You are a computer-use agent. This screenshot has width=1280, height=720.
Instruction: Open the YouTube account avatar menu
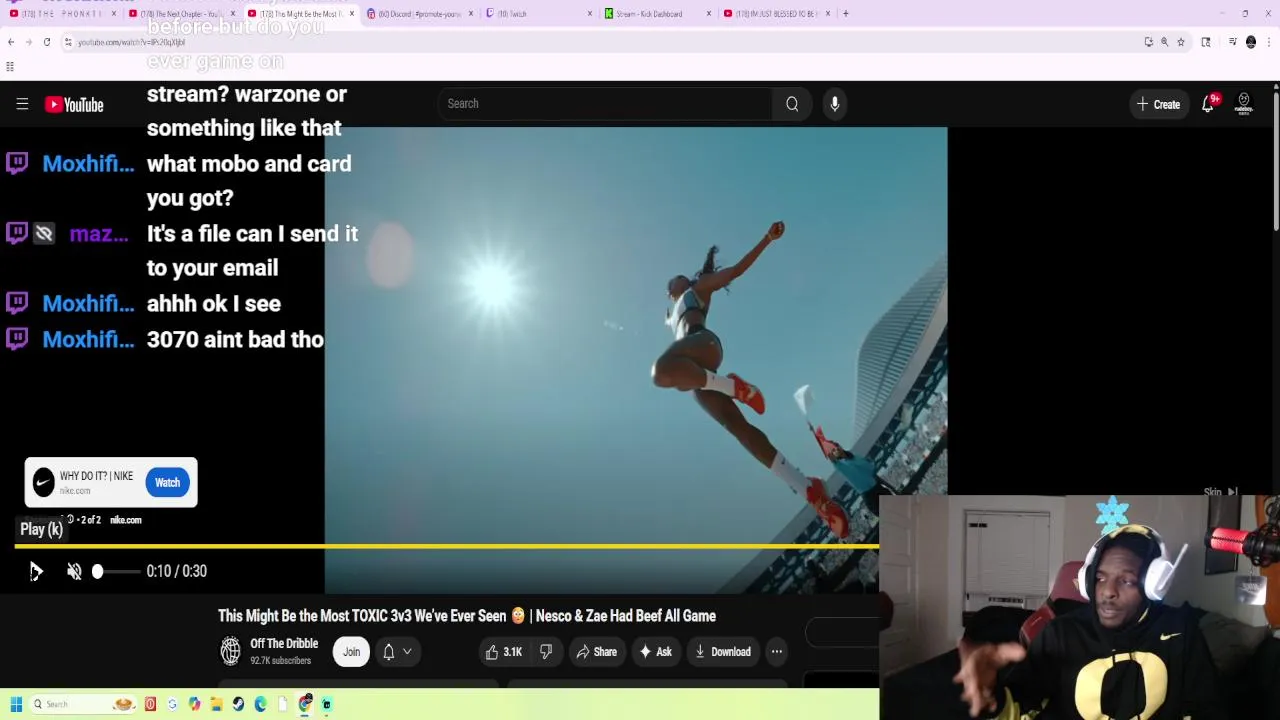pyautogui.click(x=1244, y=104)
